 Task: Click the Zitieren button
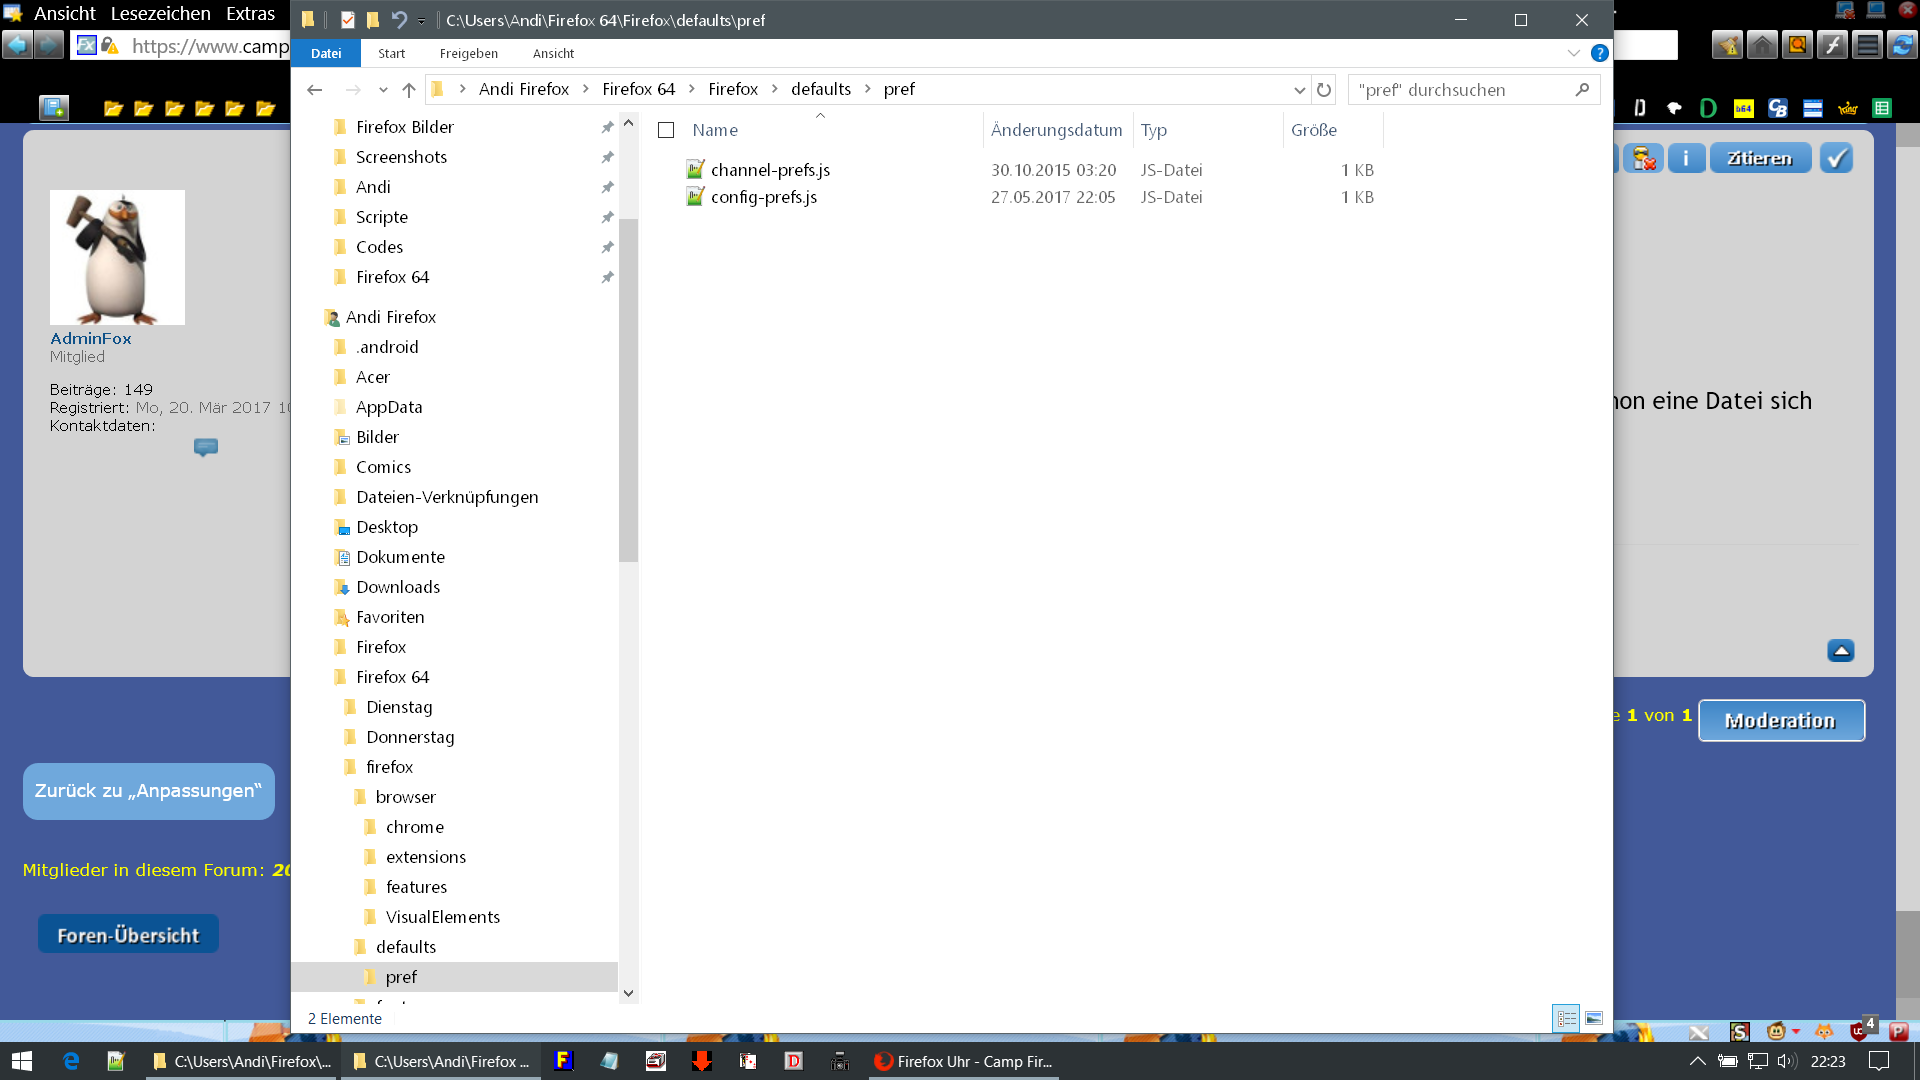[x=1759, y=158]
